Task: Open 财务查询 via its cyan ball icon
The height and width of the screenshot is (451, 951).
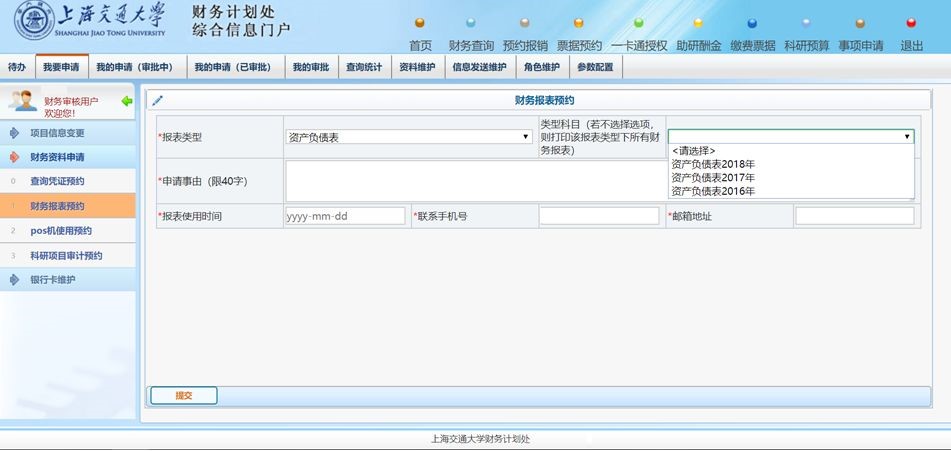Action: (x=471, y=23)
